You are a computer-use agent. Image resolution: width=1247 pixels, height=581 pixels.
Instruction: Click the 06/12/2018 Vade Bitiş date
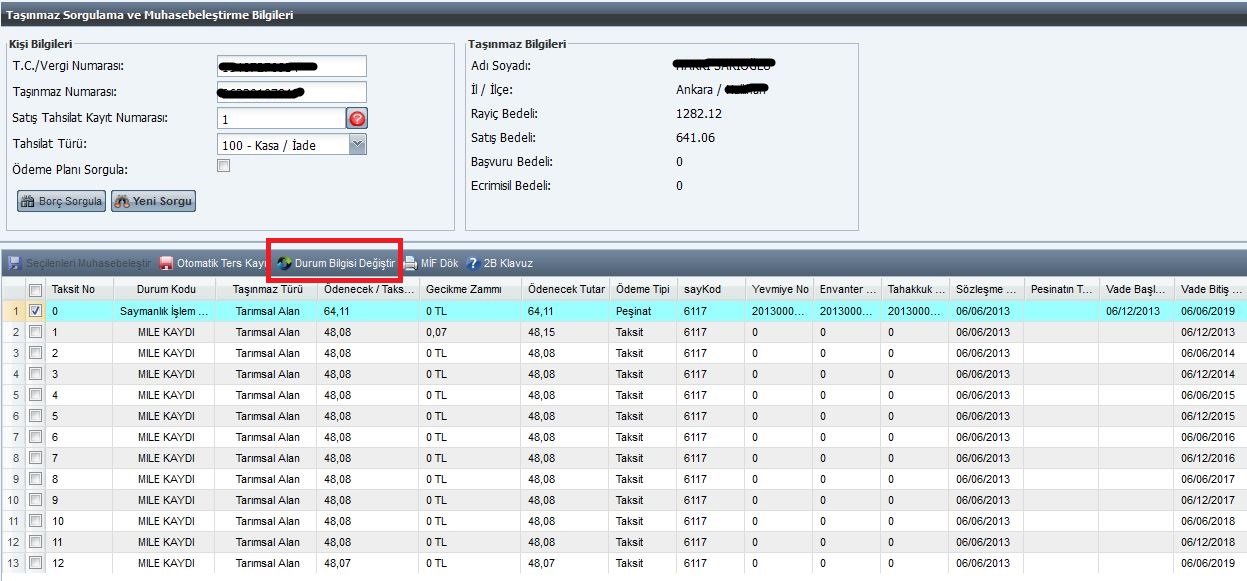[x=1208, y=542]
